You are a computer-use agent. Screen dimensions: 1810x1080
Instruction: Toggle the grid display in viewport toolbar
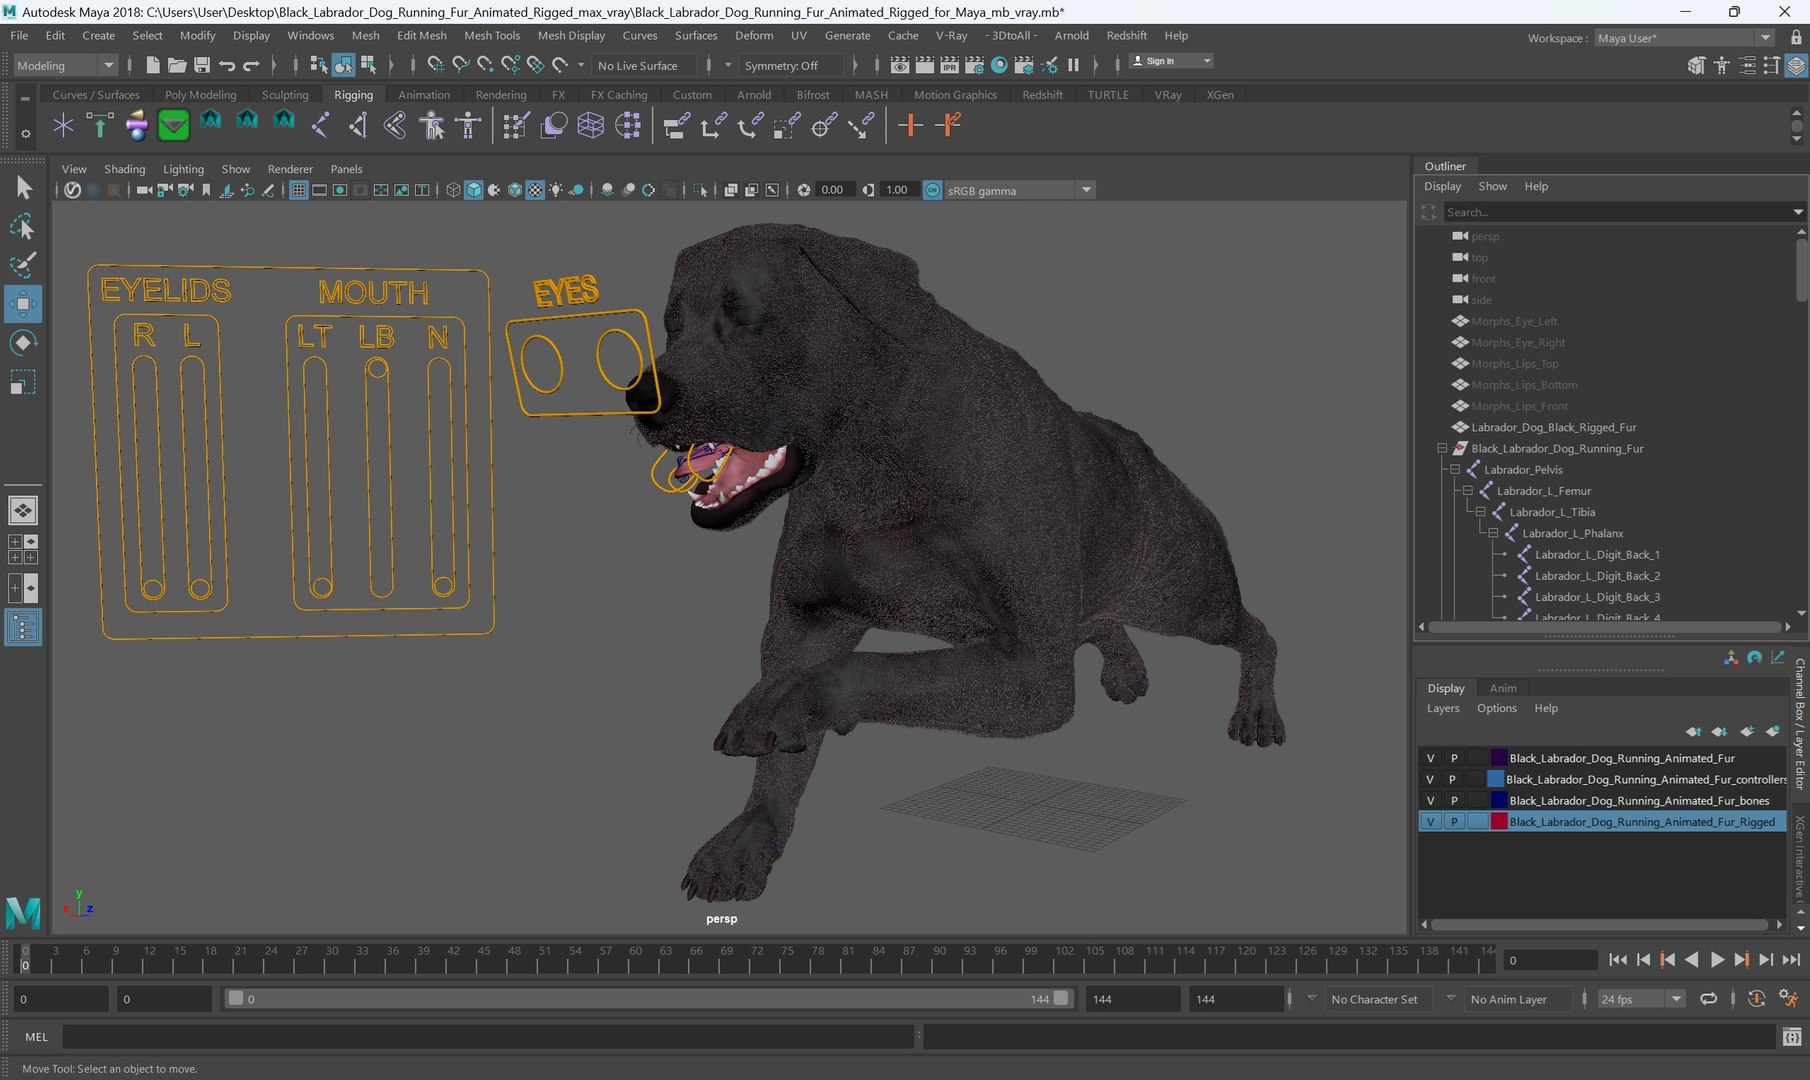[x=298, y=190]
